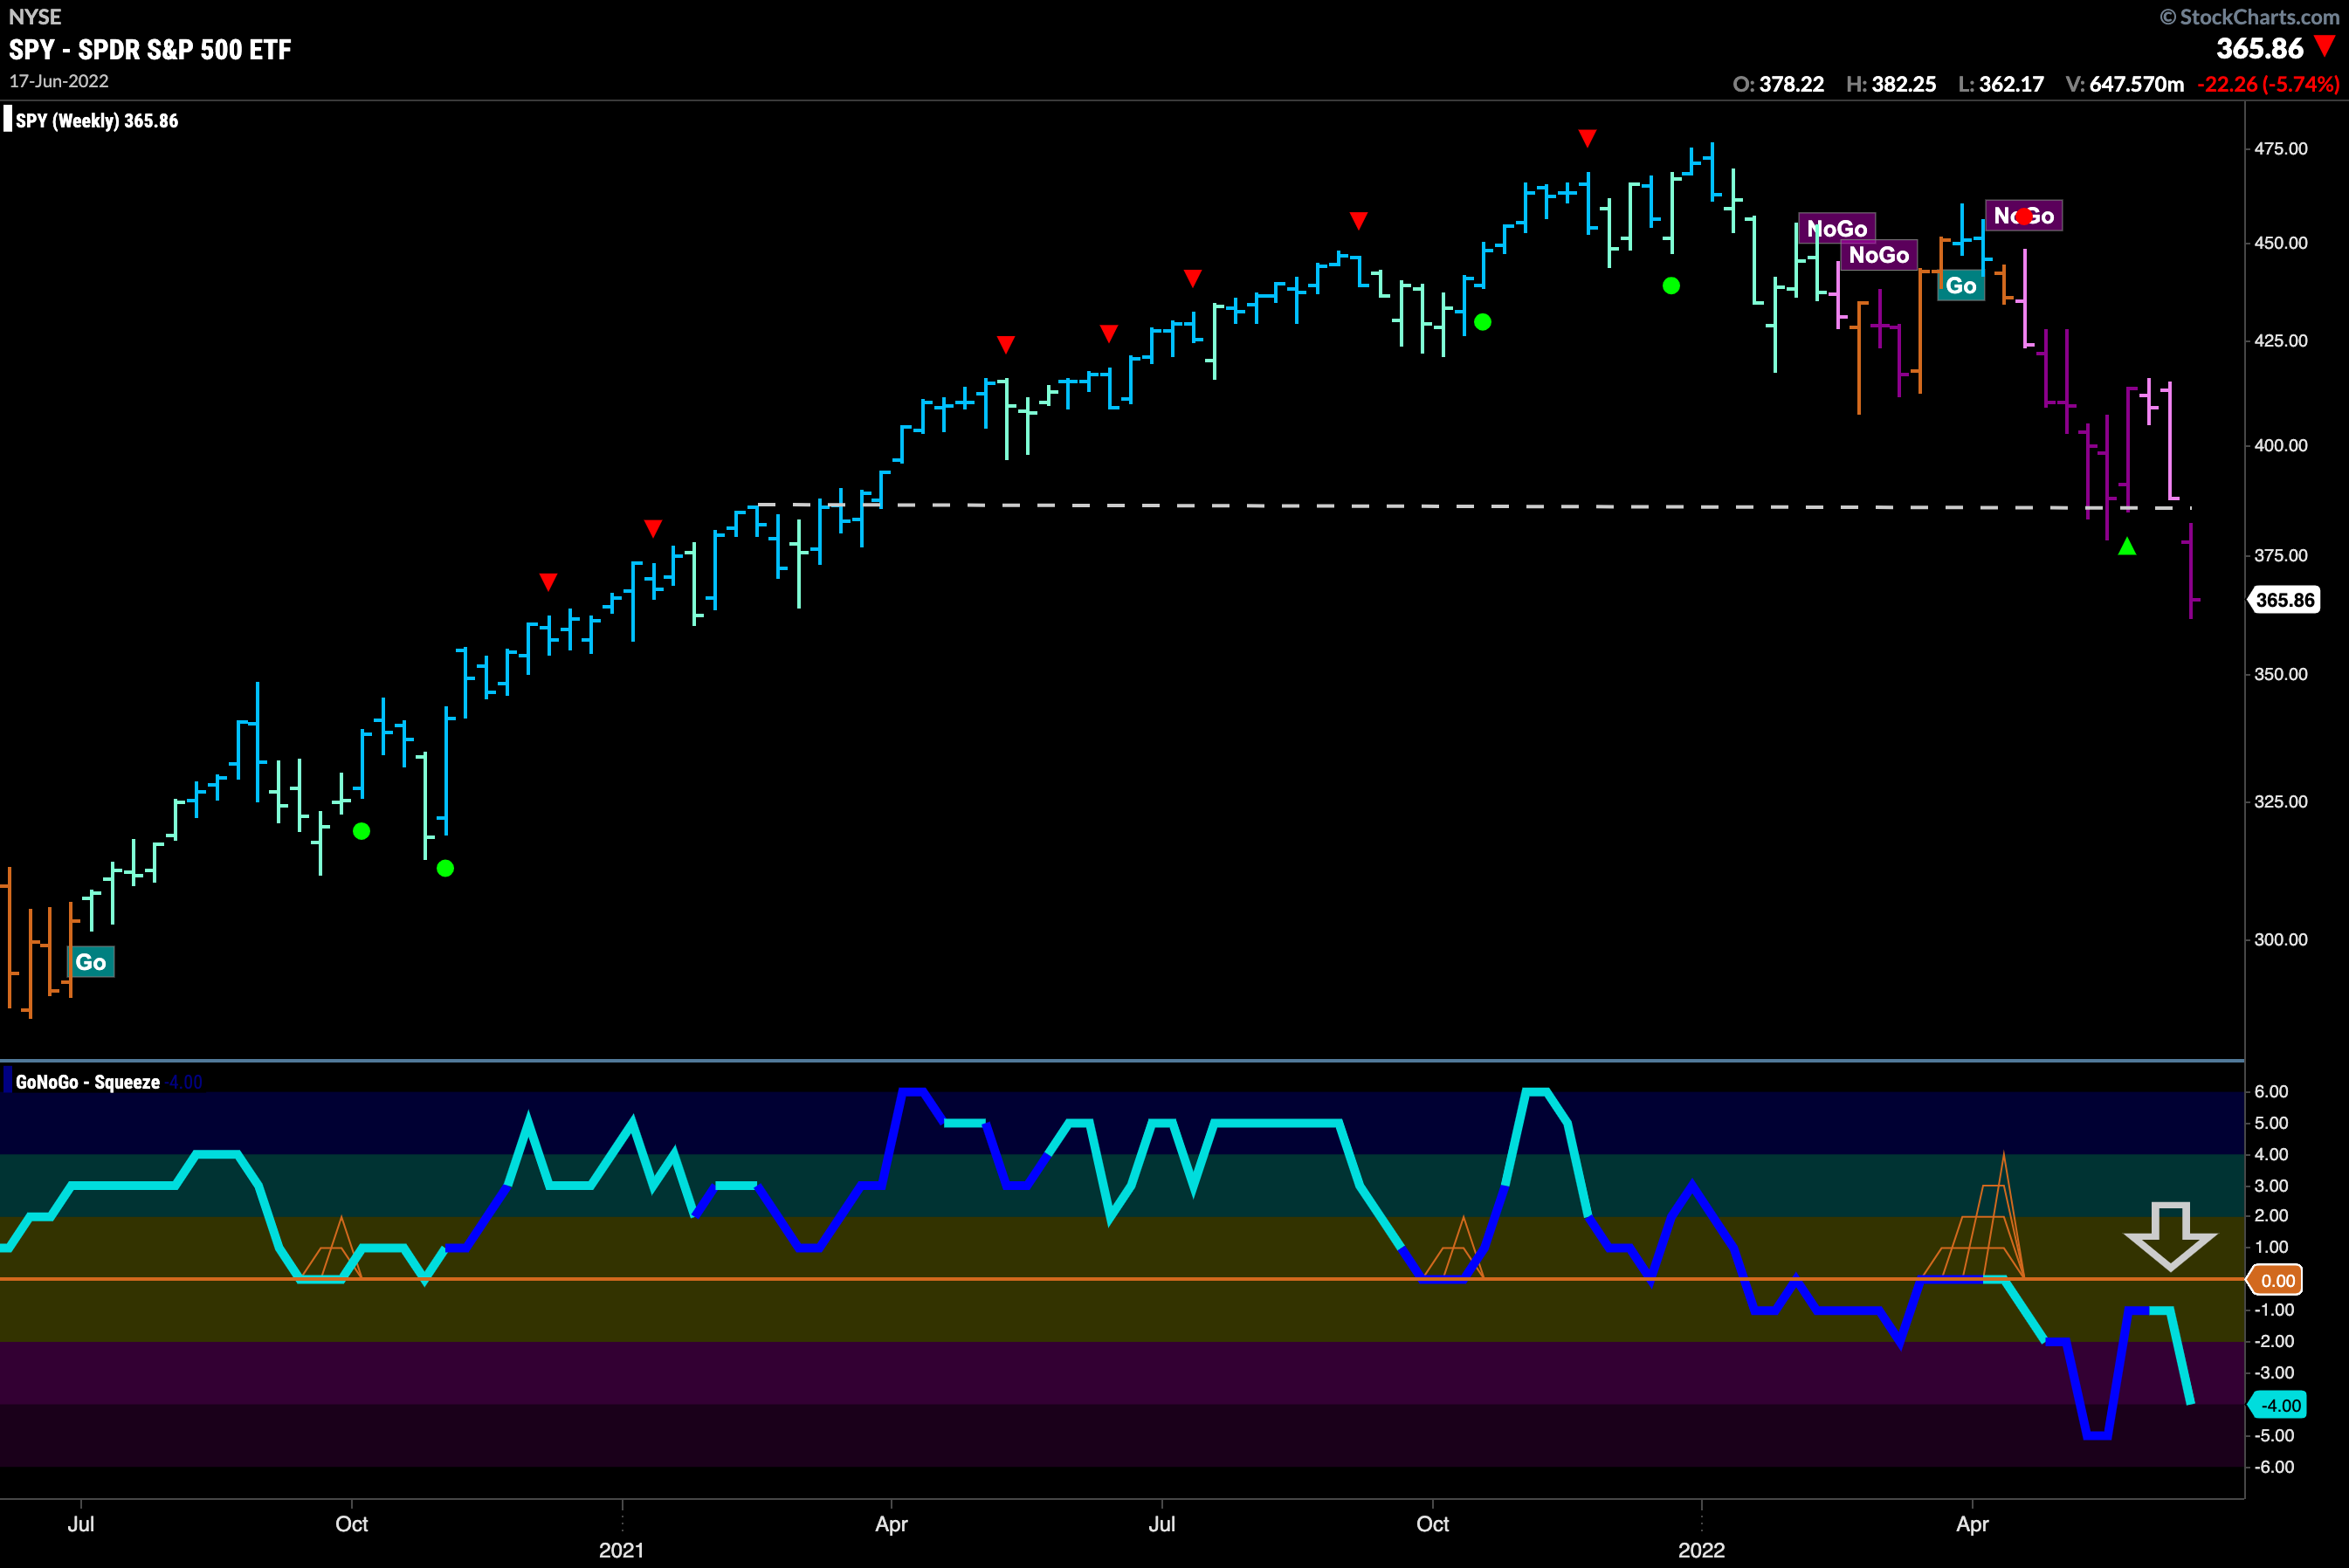Screen dimensions: 2349x1568
Task: Click the 475.00 price axis label
Action: [x=2280, y=149]
